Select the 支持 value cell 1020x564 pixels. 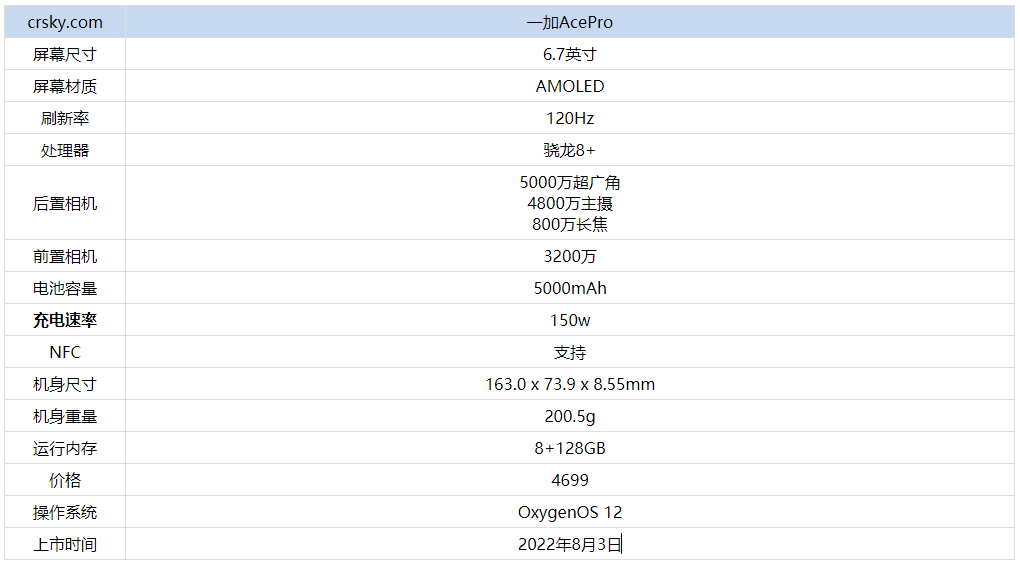point(570,351)
